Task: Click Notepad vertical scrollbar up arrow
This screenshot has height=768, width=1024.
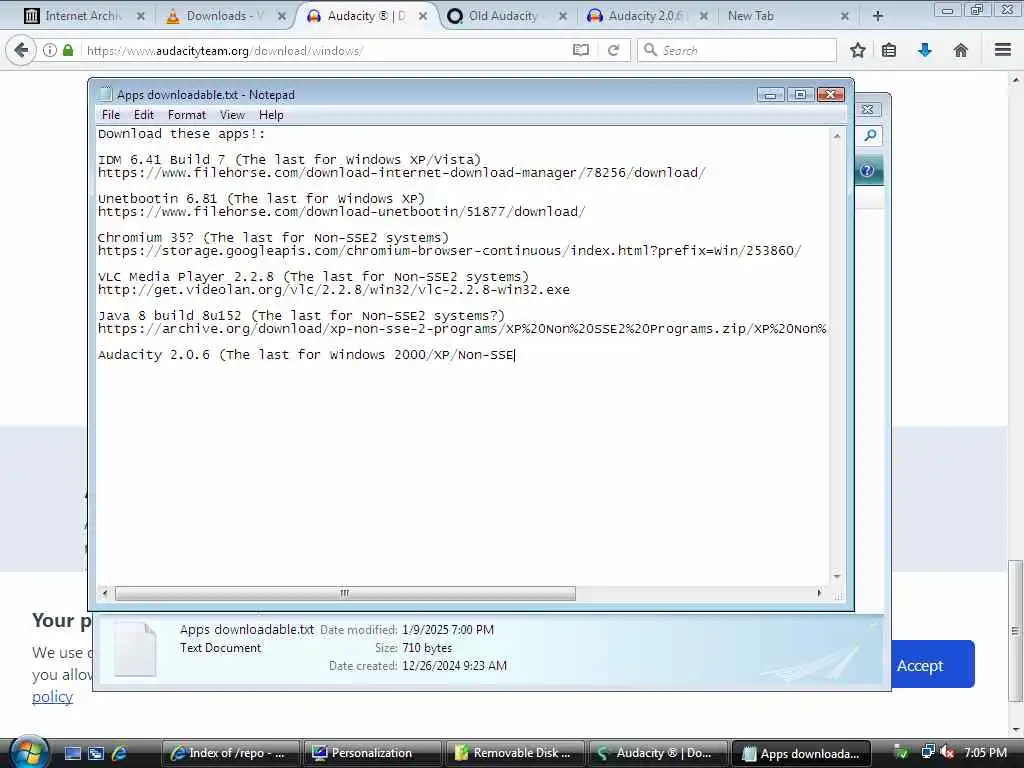Action: (837, 135)
